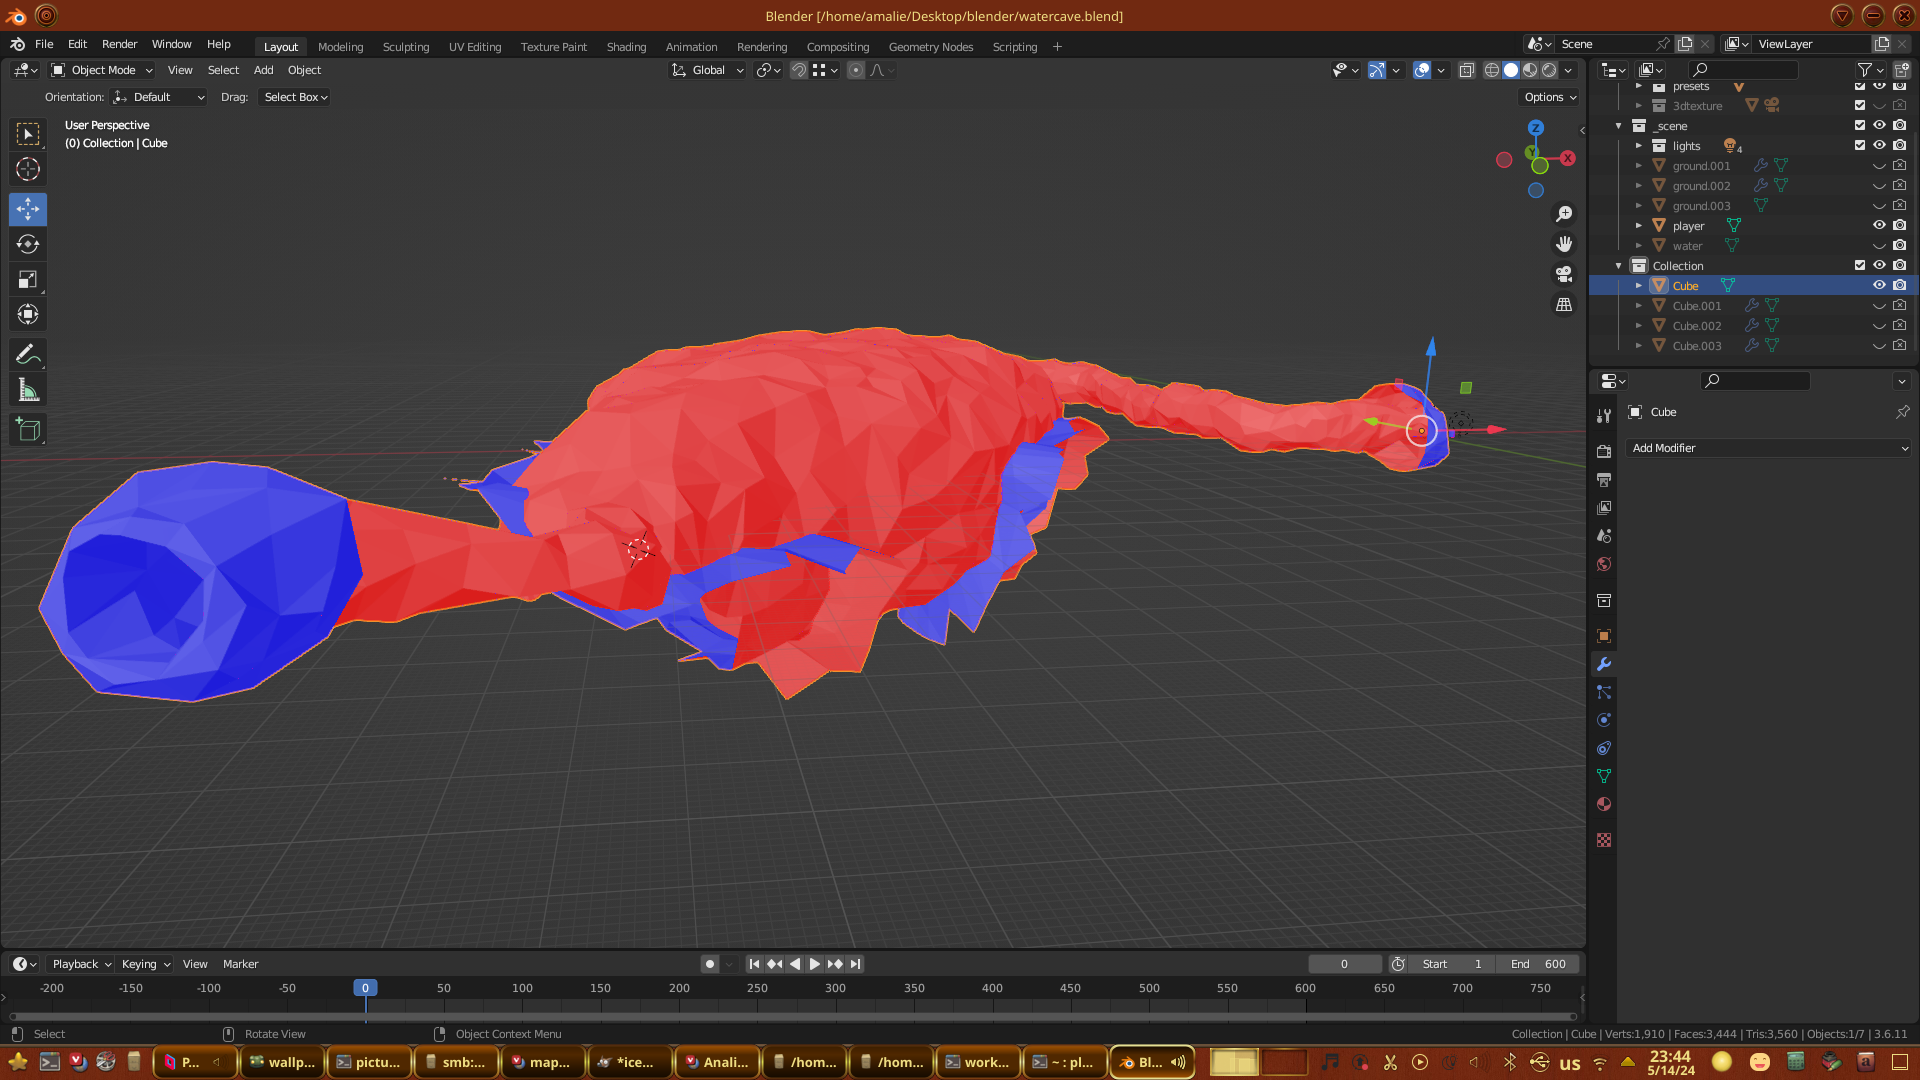1920x1080 pixels.
Task: Activate the Annotate tool
Action: tap(28, 354)
